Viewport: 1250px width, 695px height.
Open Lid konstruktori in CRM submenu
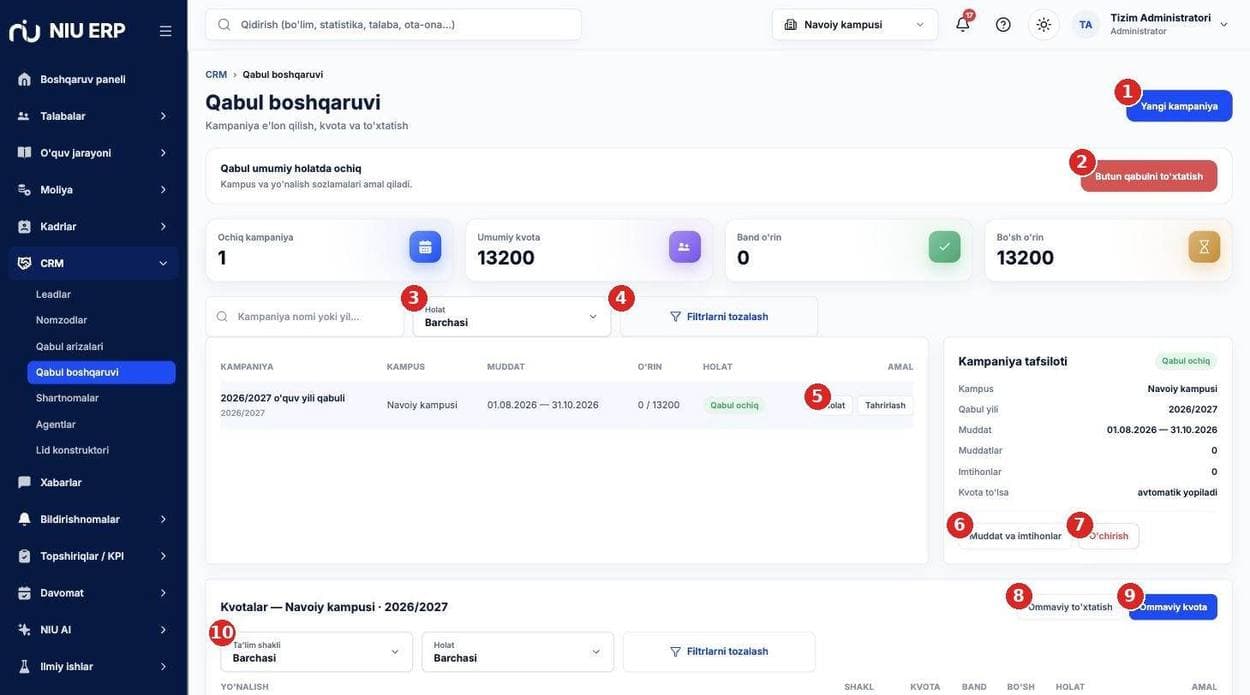[73, 450]
